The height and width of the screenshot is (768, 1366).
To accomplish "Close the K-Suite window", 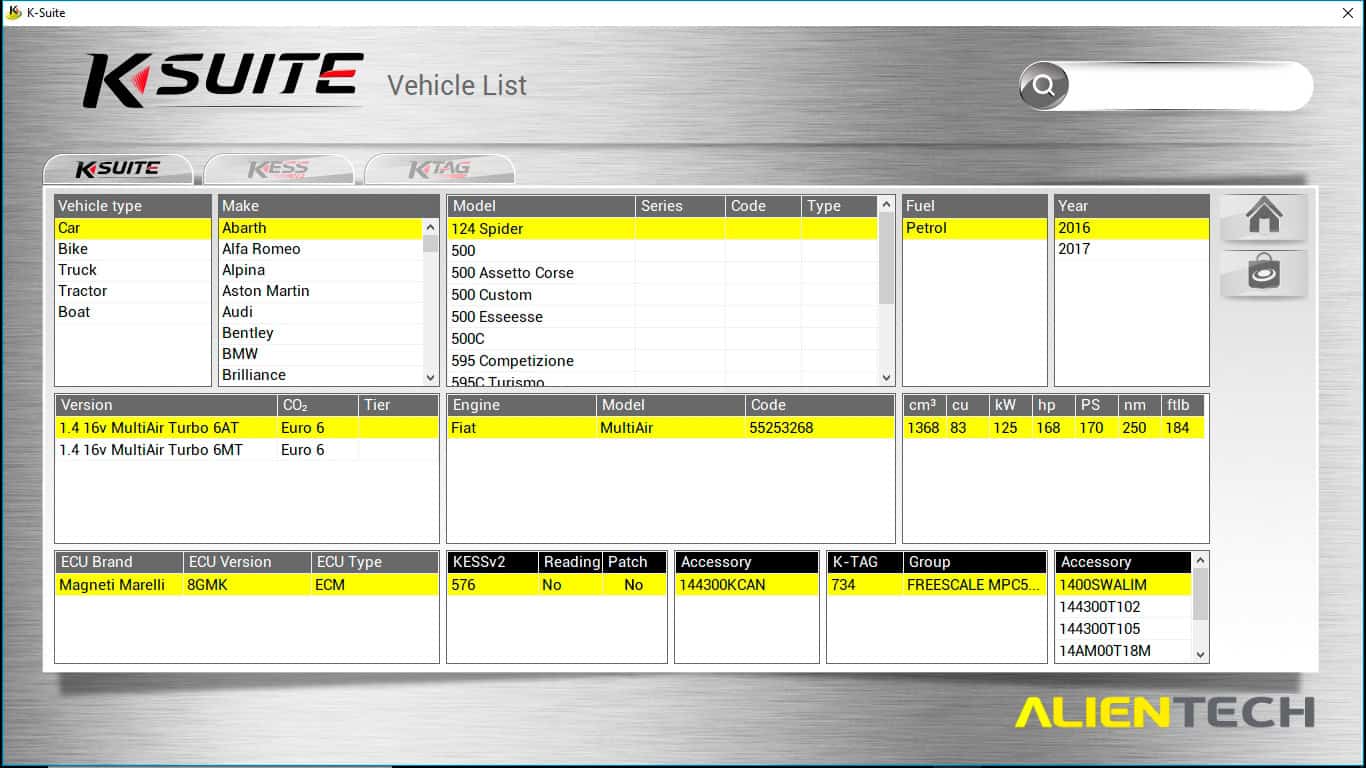I will (x=1347, y=13).
